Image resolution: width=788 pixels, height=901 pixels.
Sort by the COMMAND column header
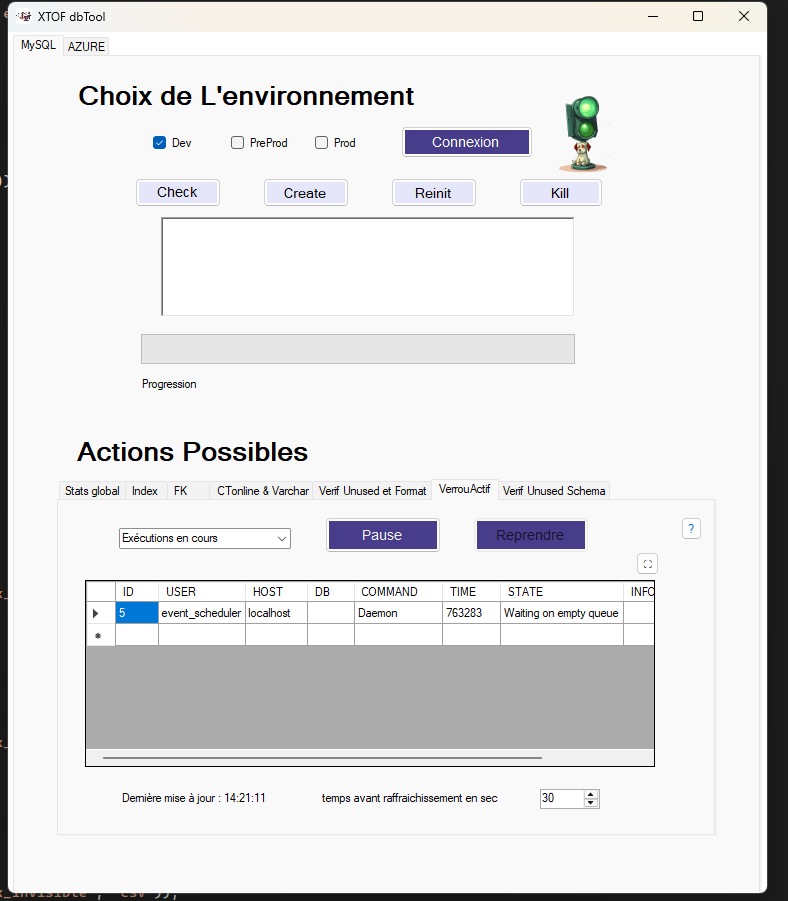pyautogui.click(x=398, y=591)
